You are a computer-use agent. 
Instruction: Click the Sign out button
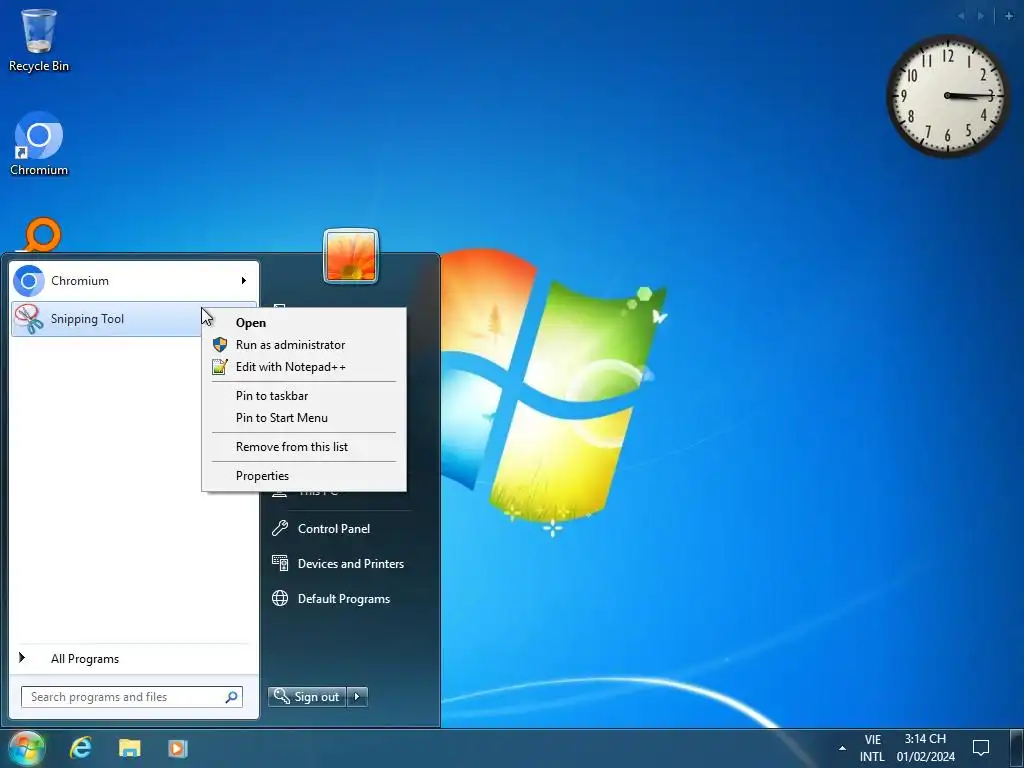coord(307,697)
